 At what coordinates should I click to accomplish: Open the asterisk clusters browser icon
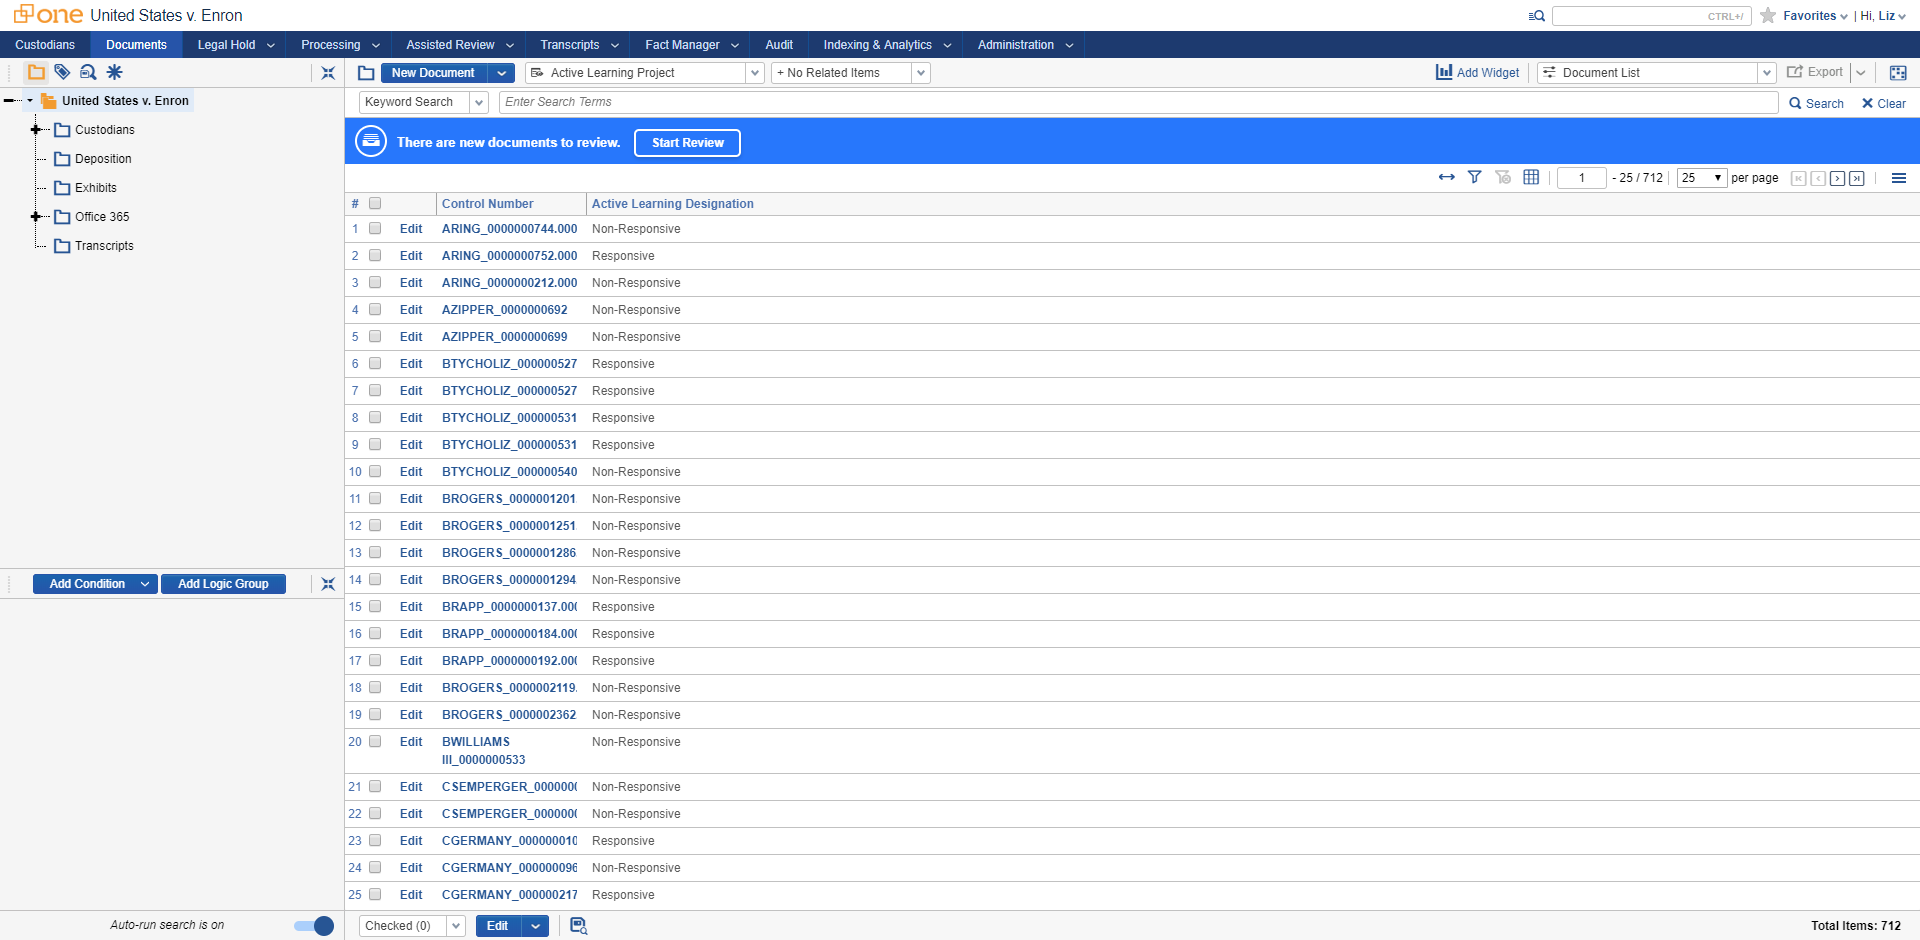[x=115, y=72]
